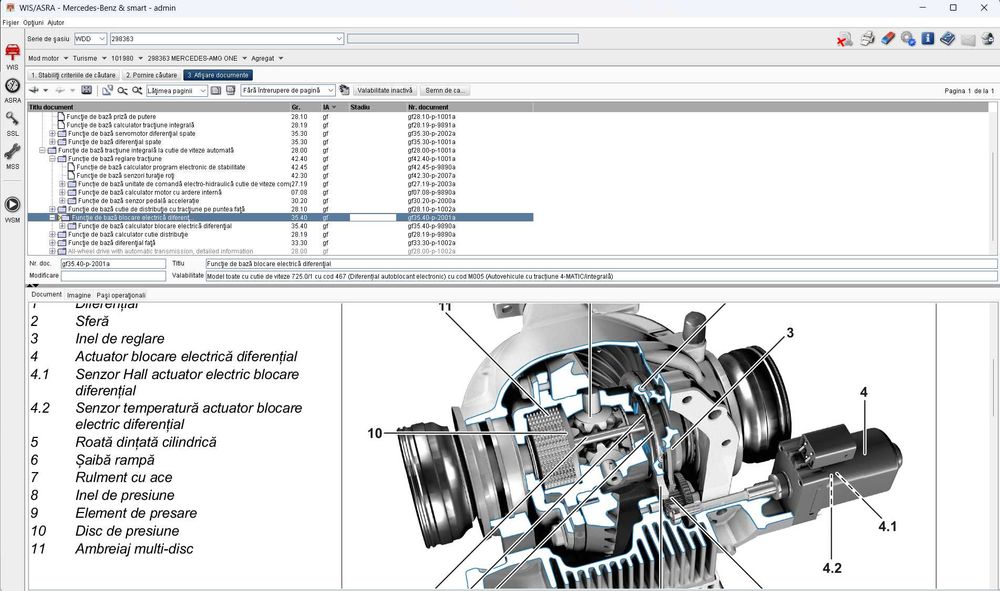This screenshot has height=591, width=1000.
Task: Click the blue info icon
Action: pos(928,39)
